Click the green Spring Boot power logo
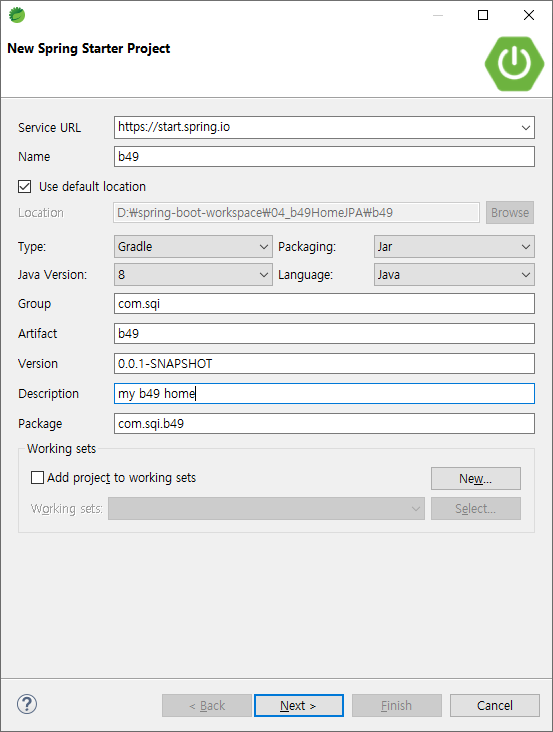 point(514,63)
